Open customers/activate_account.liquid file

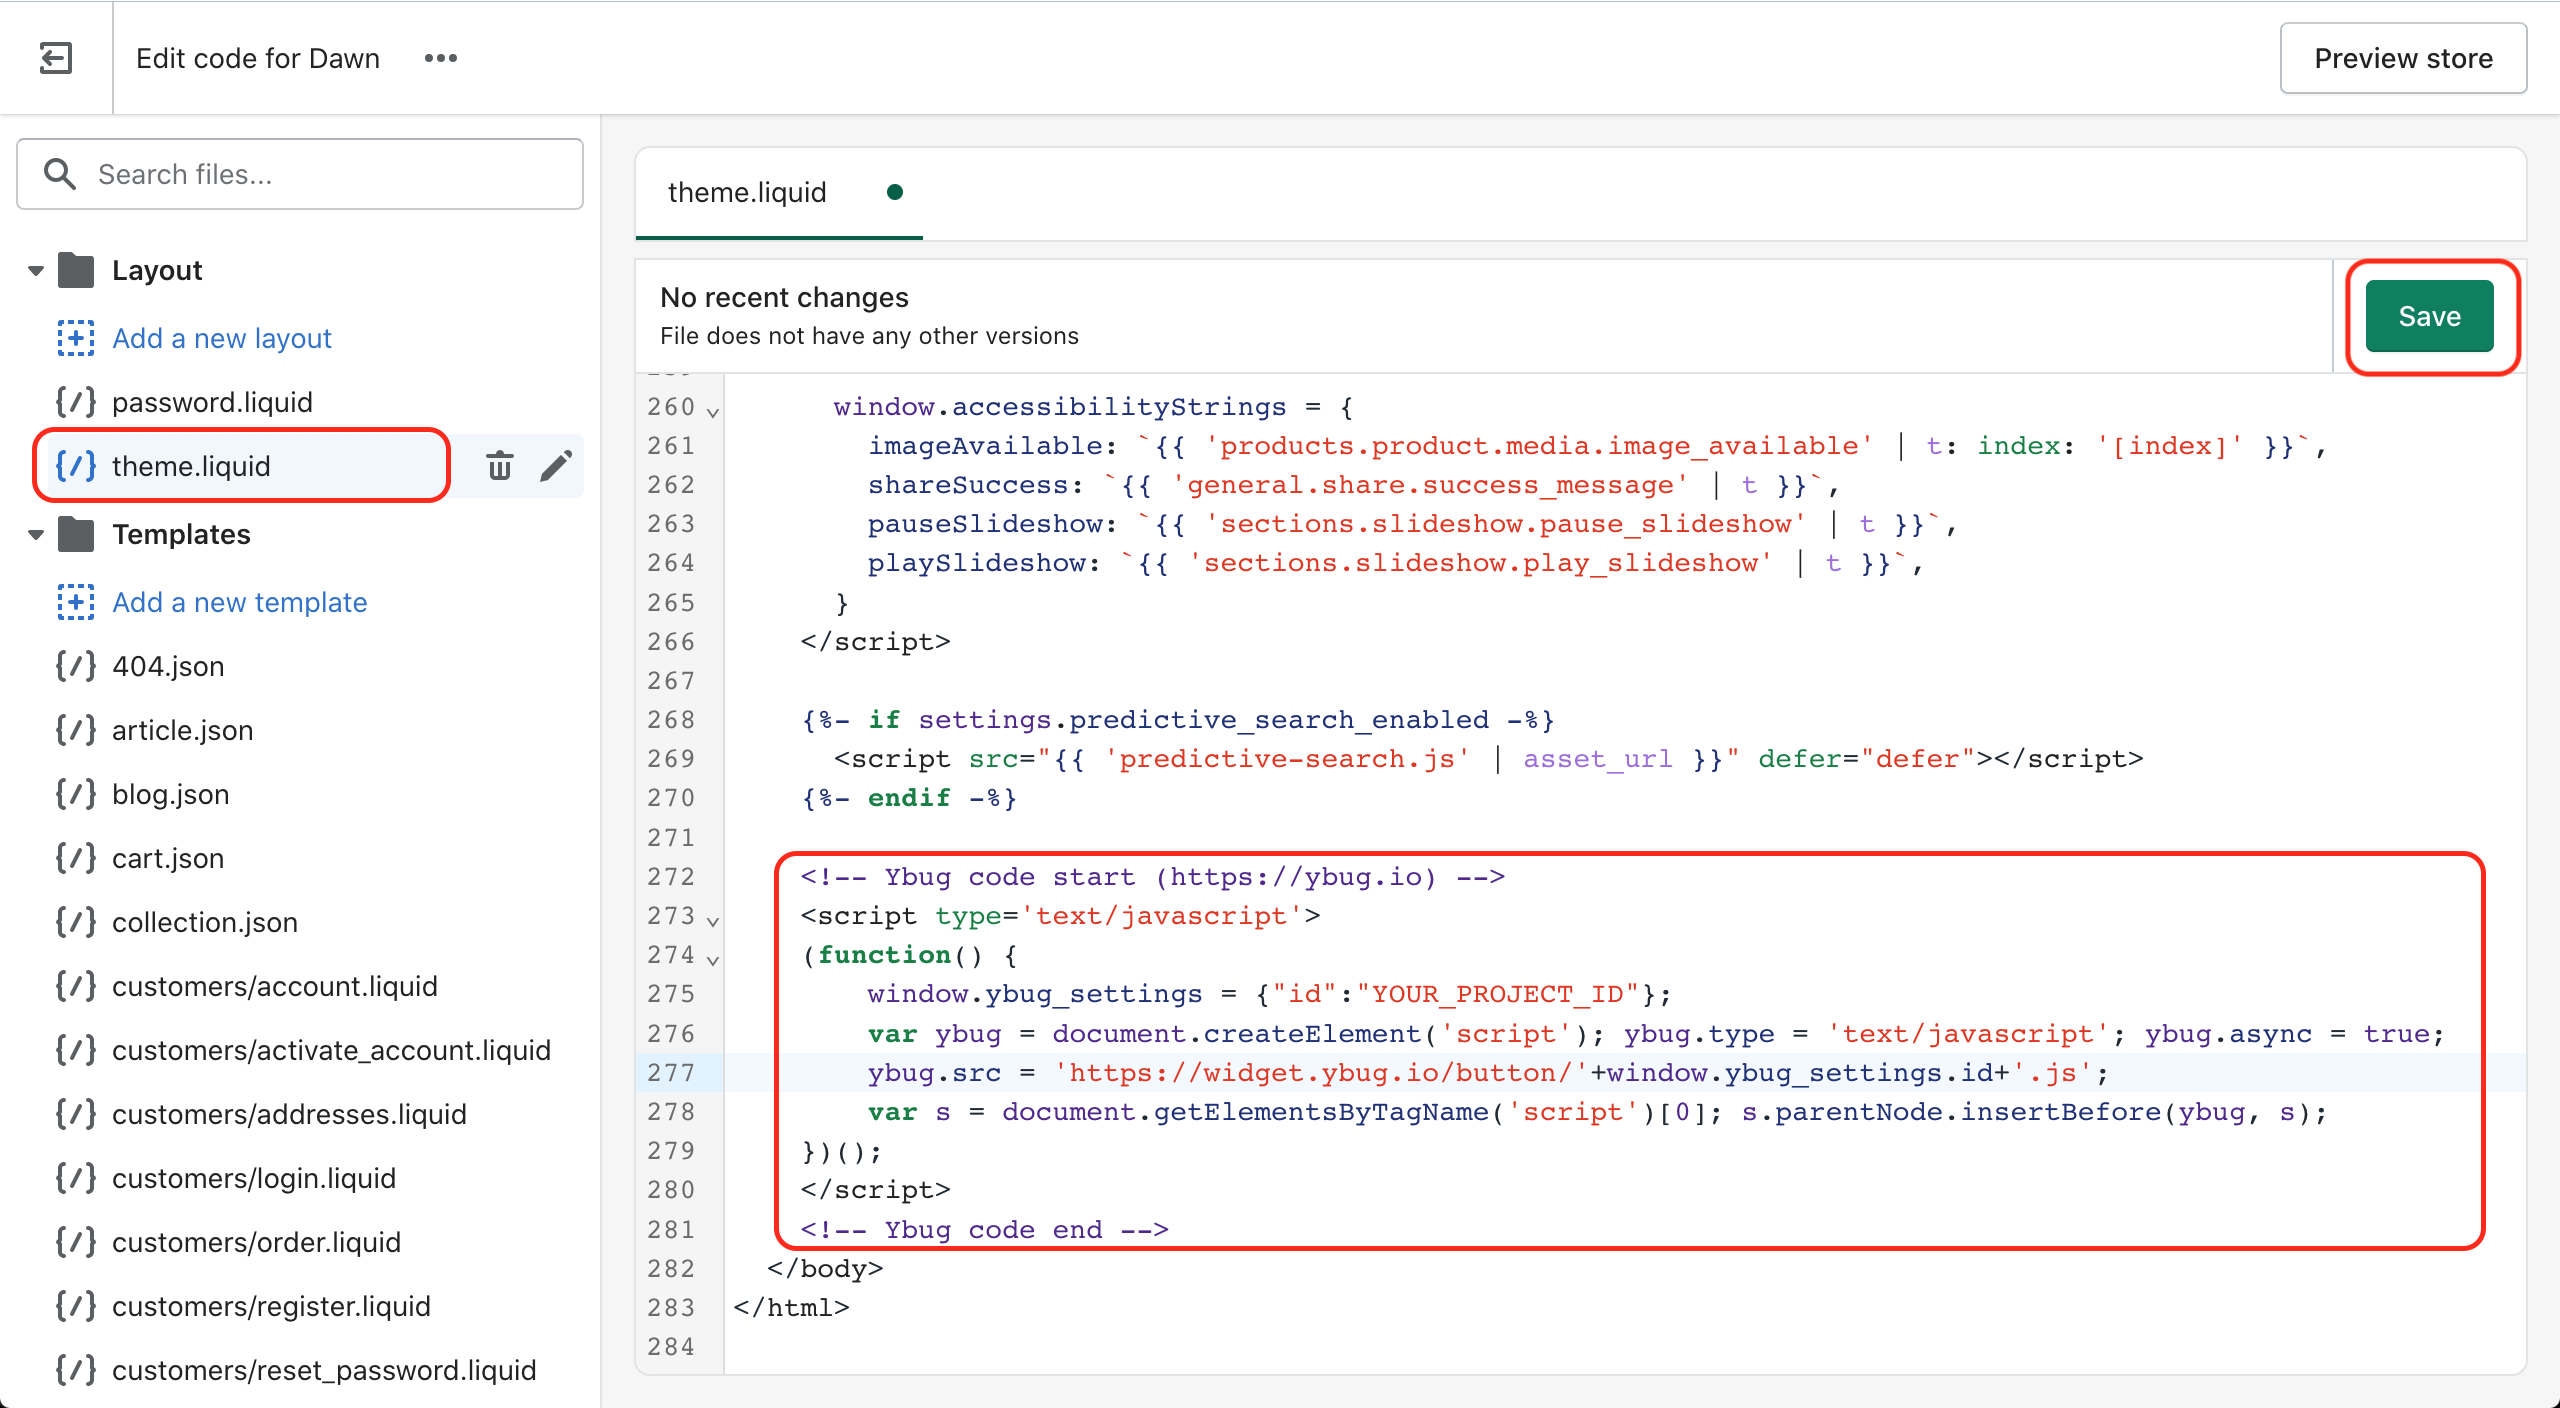(x=331, y=1050)
